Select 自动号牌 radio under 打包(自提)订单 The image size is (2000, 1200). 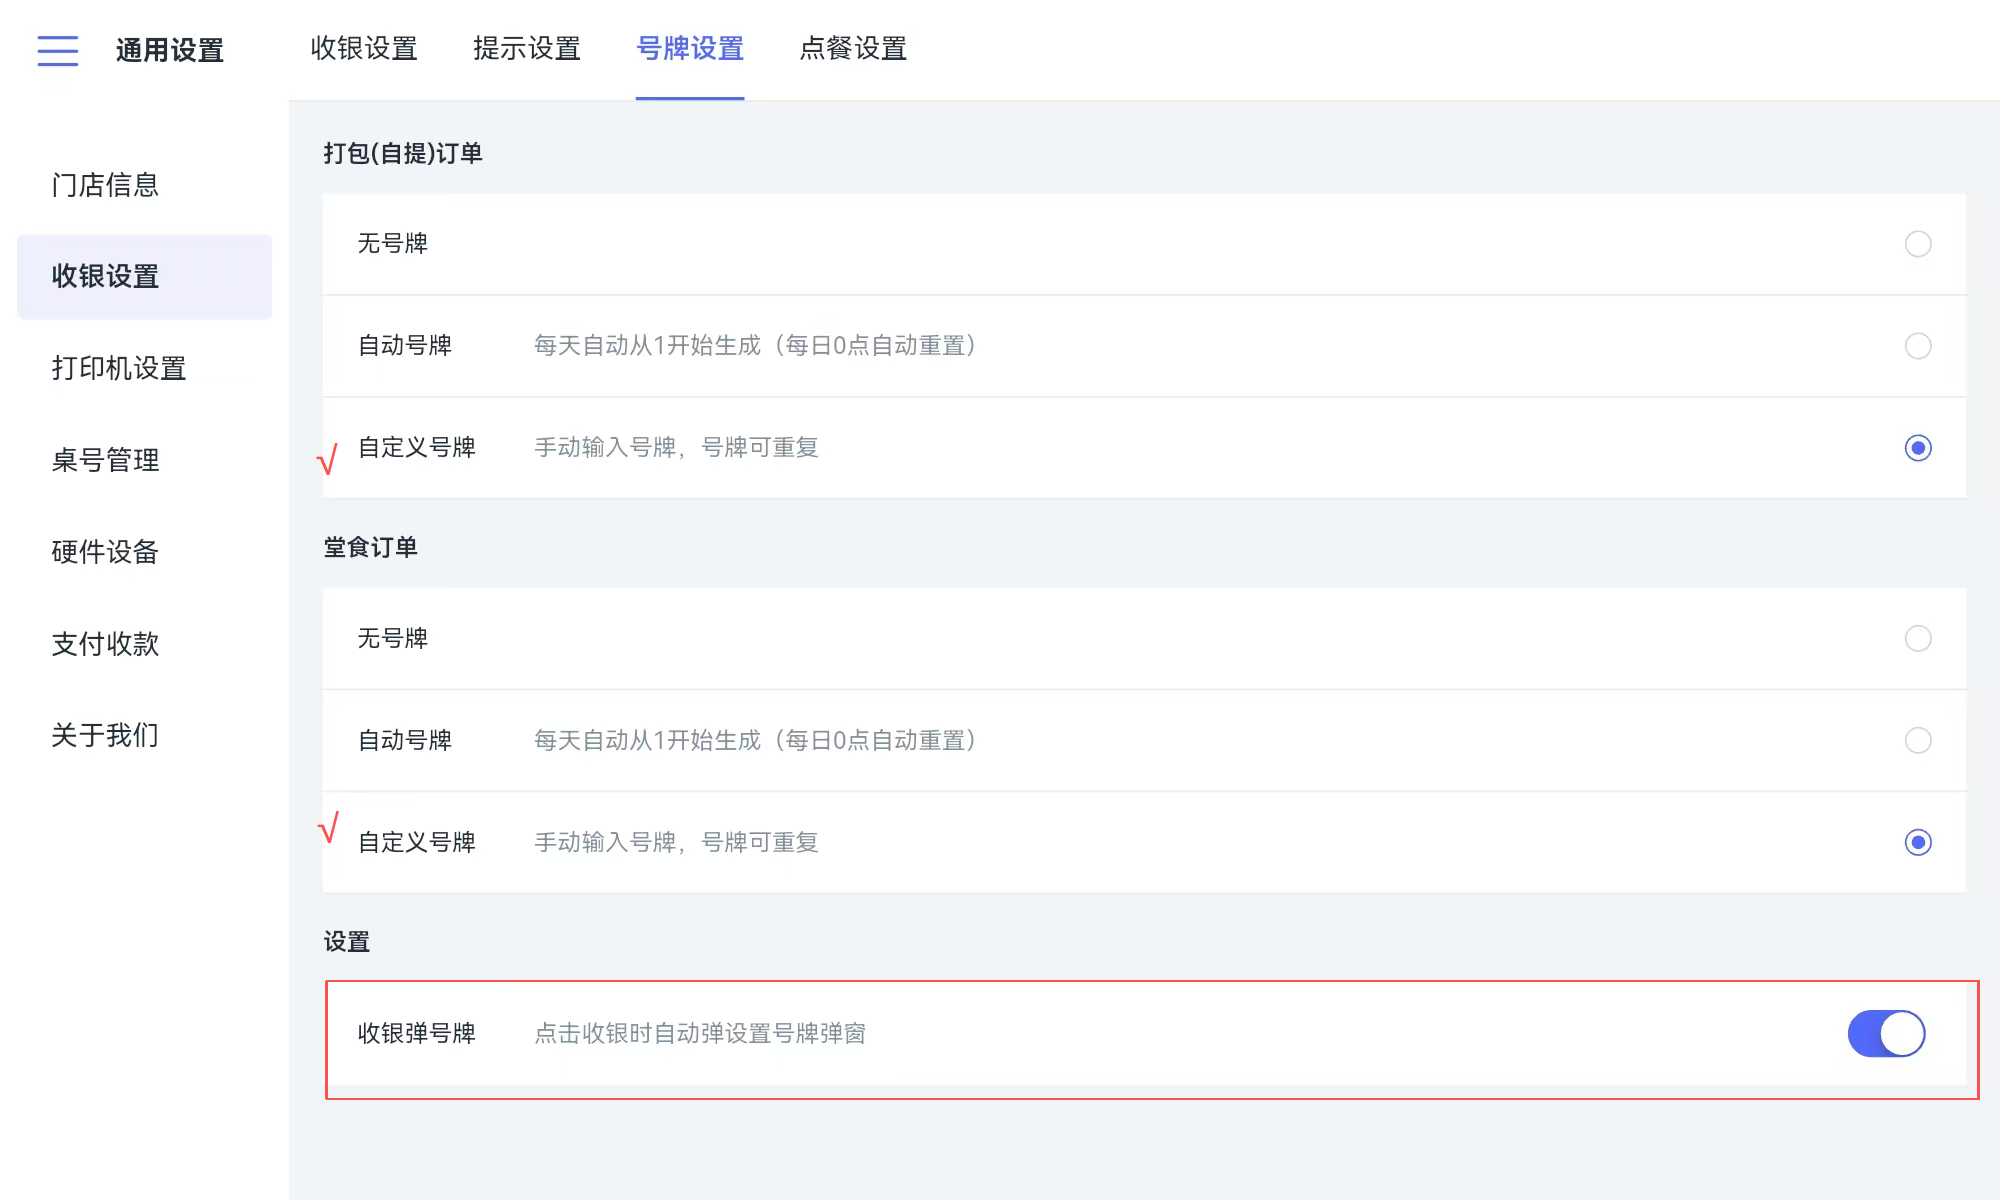1917,346
